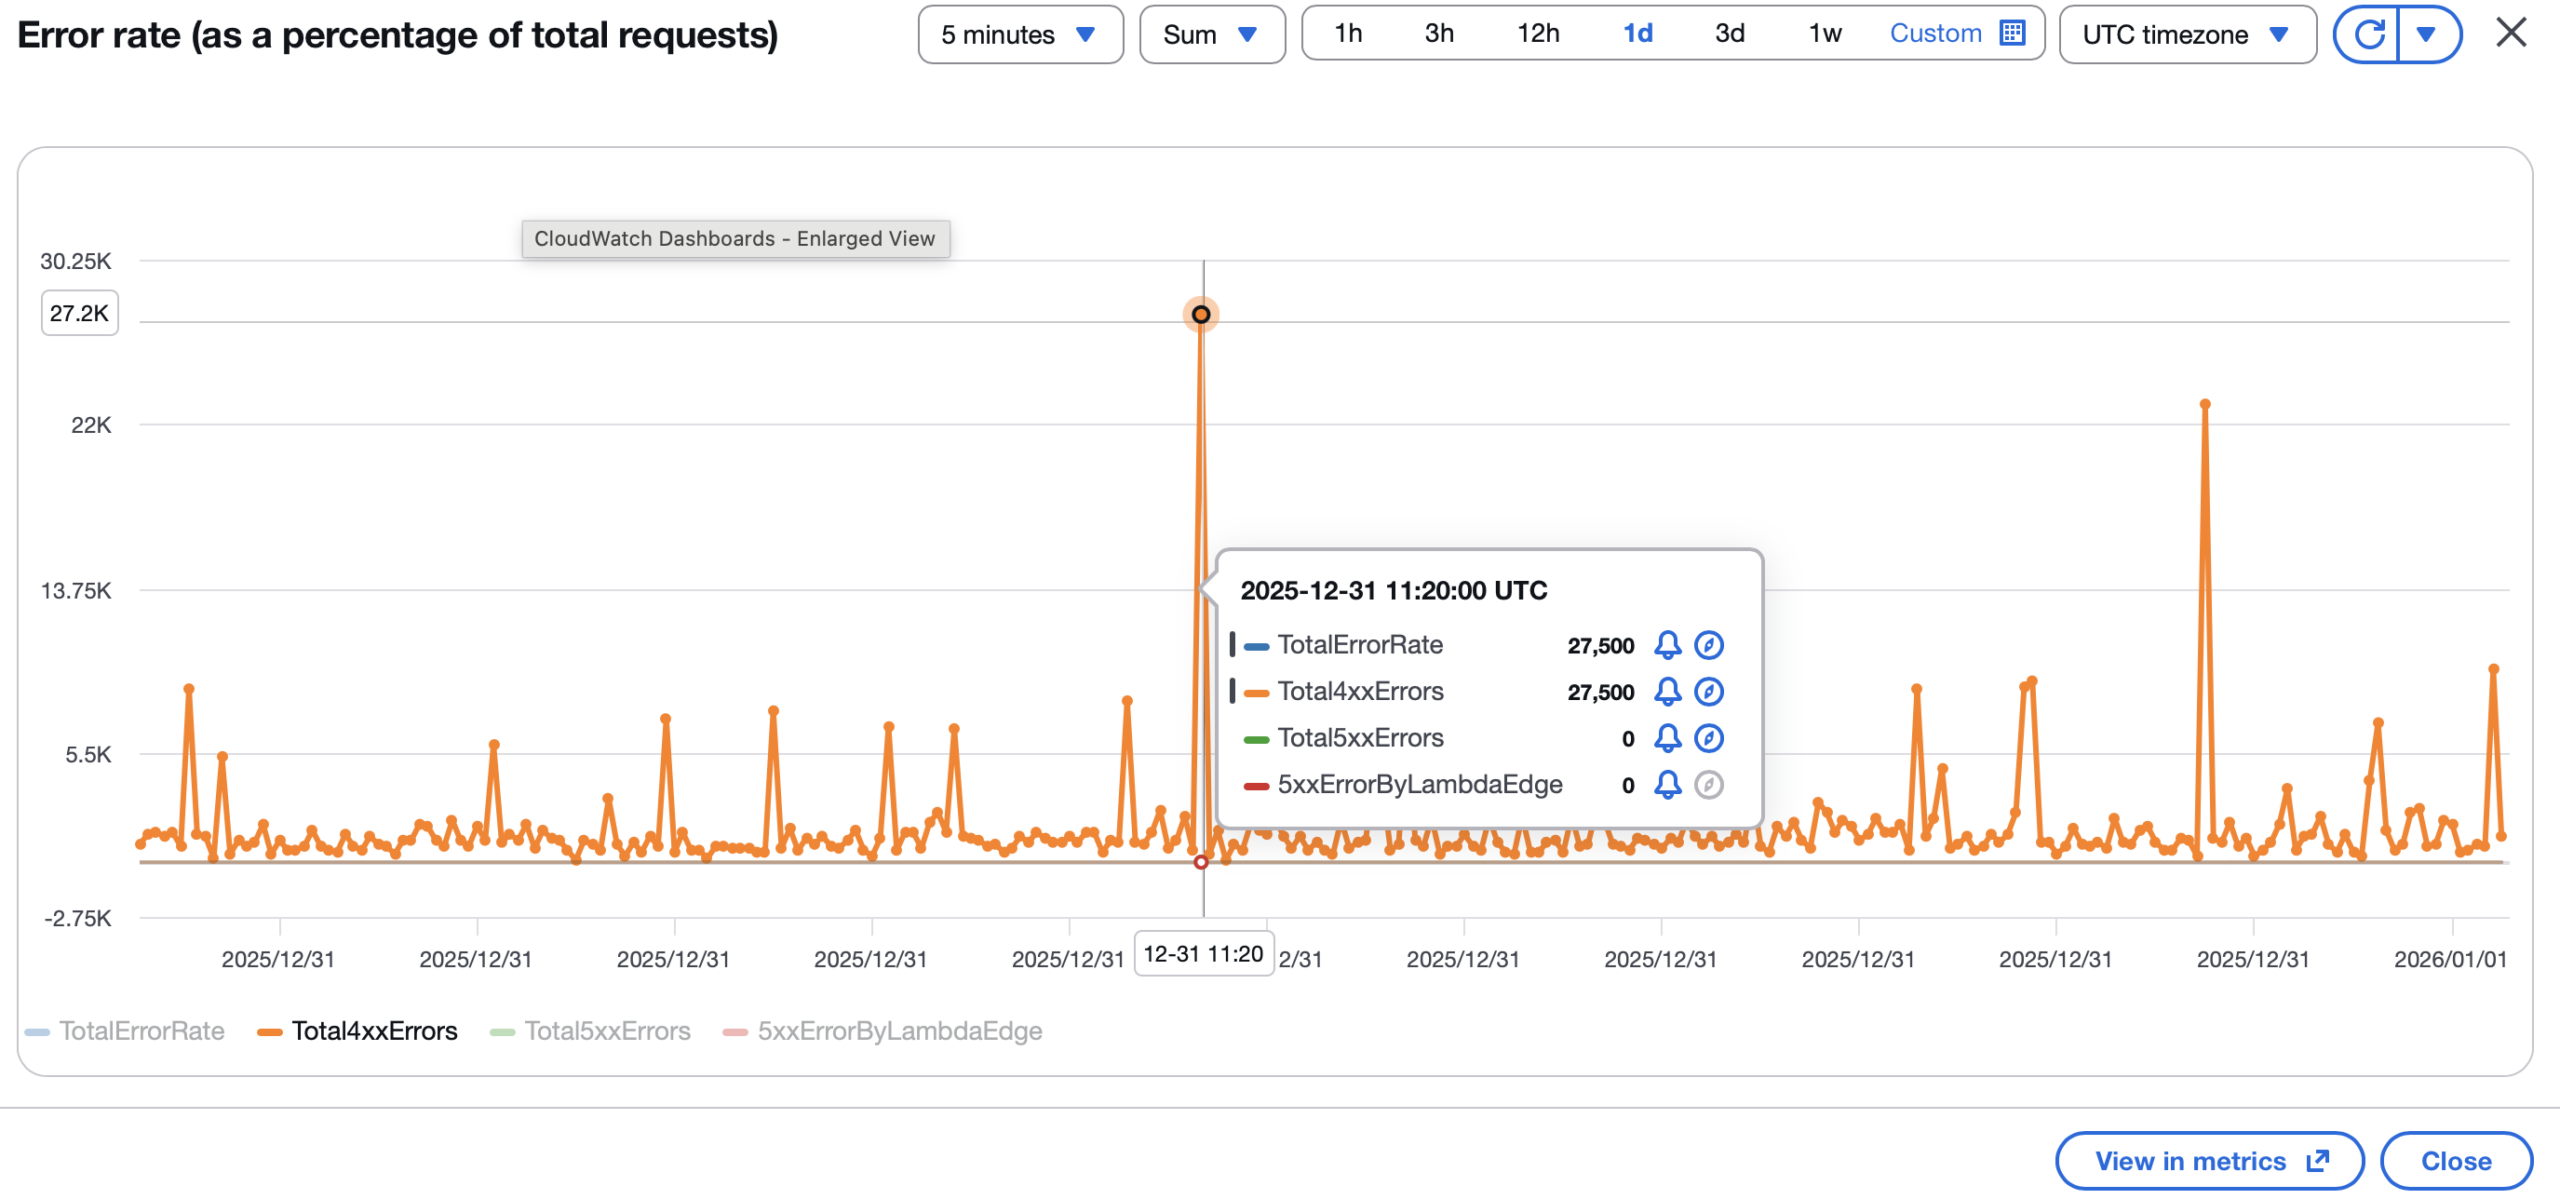Click compass icon next to Total5xxErrors
The height and width of the screenshot is (1199, 2560).
tap(1708, 738)
